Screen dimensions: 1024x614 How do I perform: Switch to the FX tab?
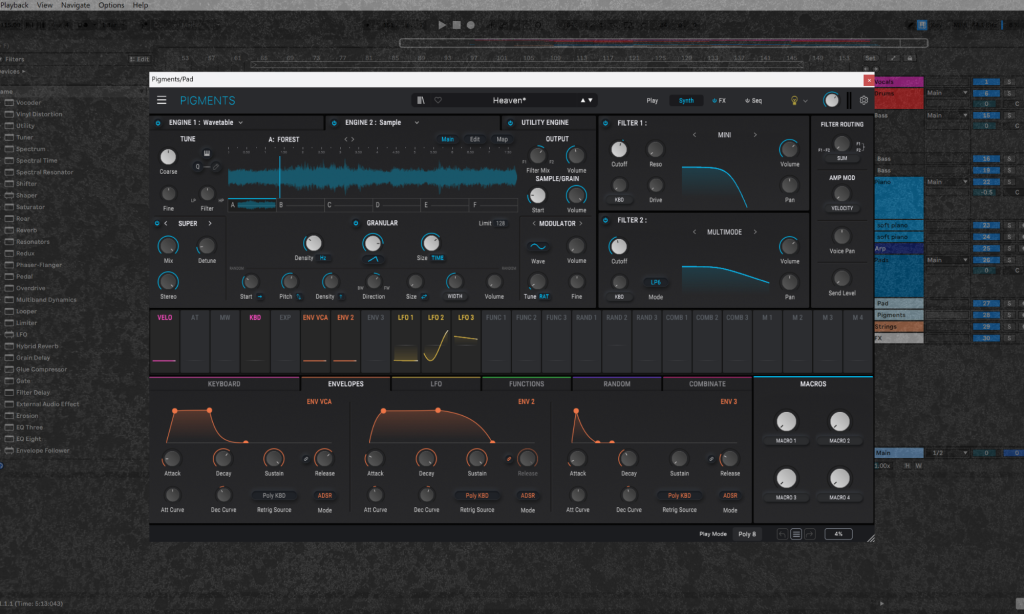coord(720,101)
